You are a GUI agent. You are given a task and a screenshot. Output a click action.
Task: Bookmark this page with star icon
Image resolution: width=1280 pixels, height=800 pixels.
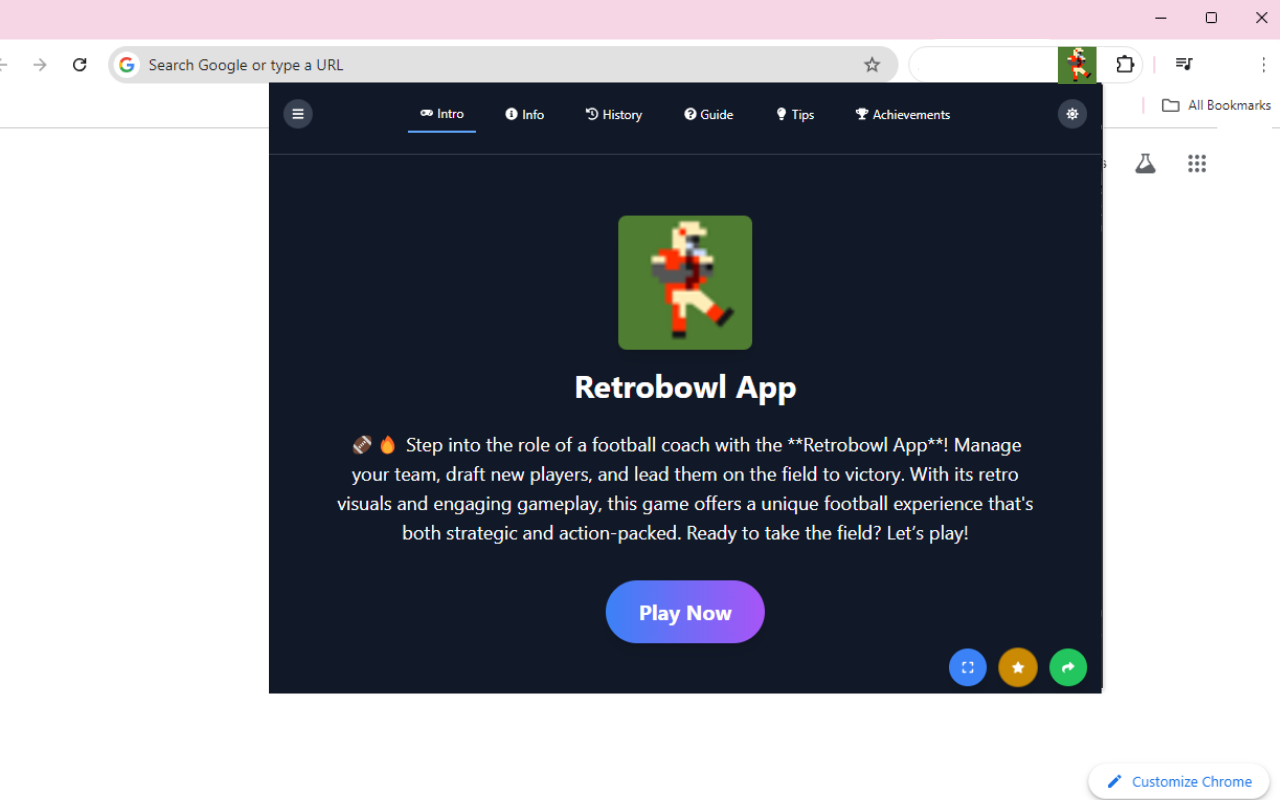(872, 65)
